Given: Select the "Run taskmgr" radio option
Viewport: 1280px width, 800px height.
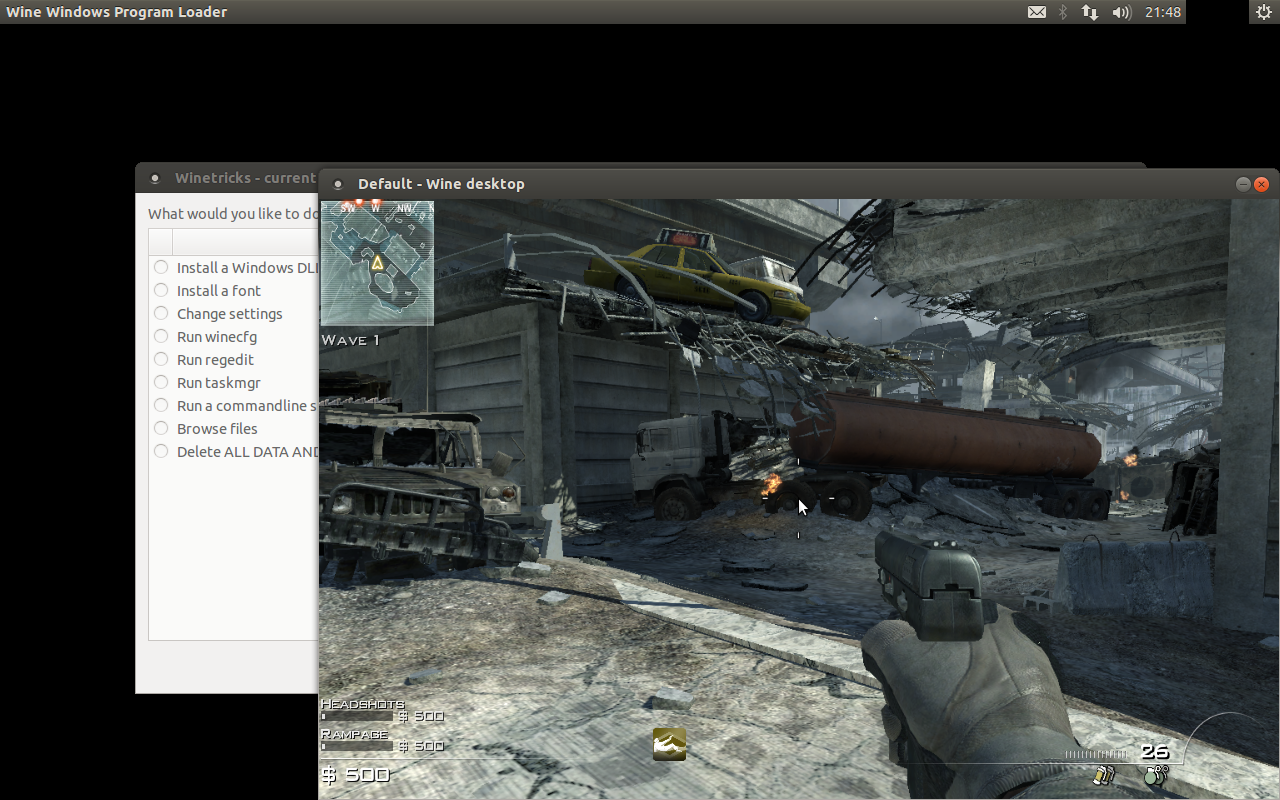Looking at the screenshot, I should coord(161,382).
